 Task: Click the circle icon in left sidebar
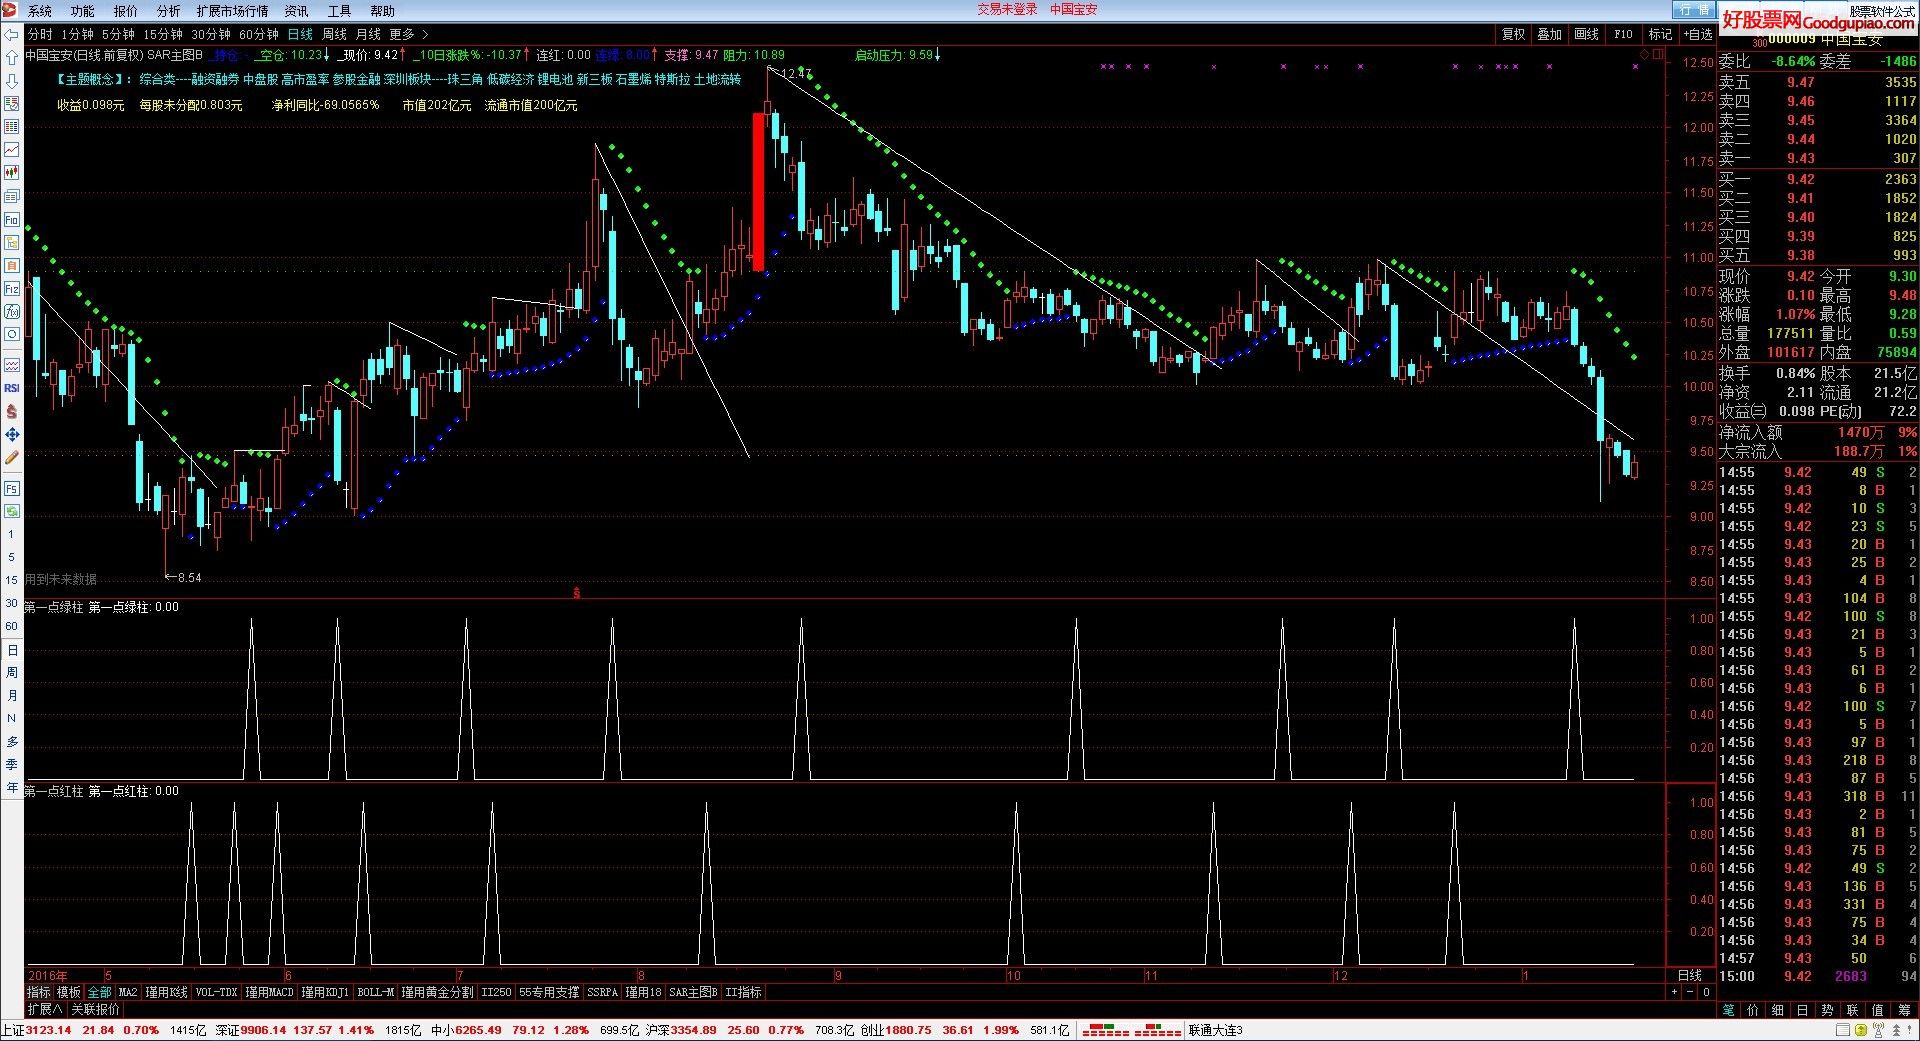point(12,334)
